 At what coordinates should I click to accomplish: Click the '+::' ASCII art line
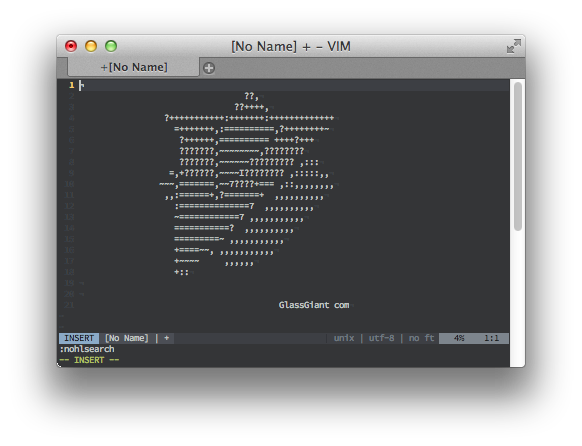182,272
